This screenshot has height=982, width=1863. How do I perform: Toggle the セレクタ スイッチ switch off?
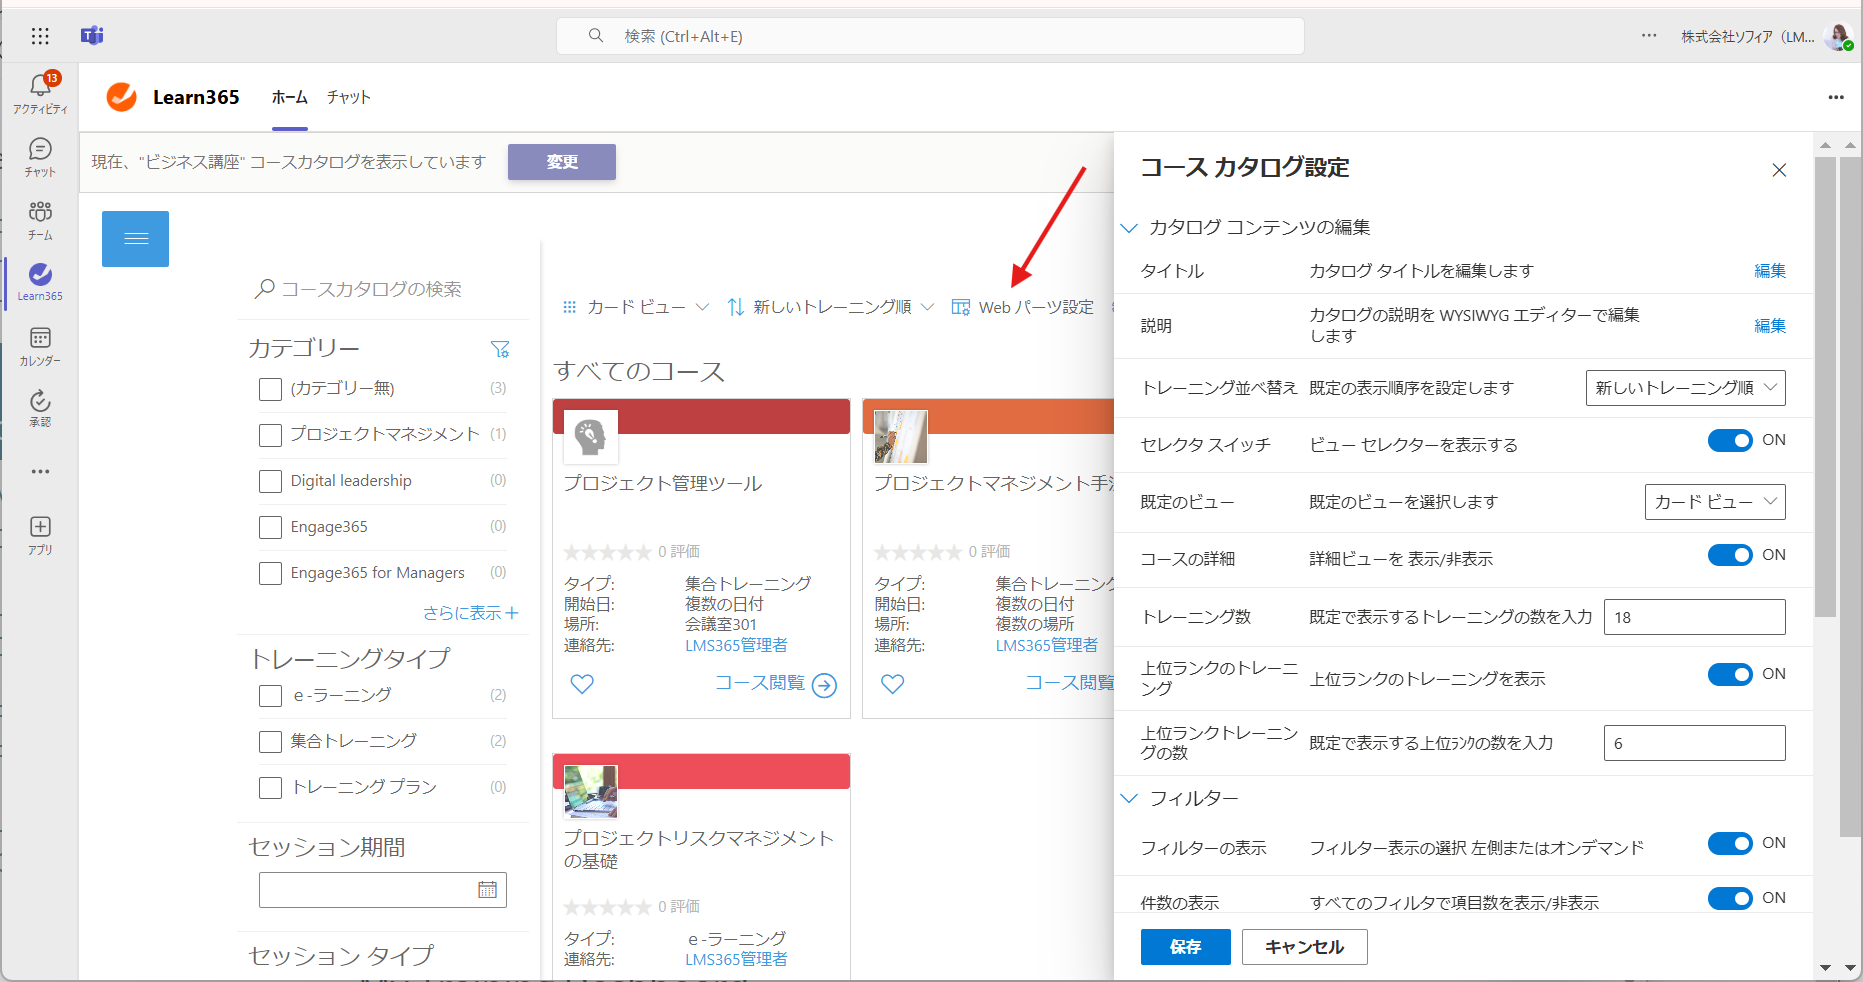pos(1730,440)
